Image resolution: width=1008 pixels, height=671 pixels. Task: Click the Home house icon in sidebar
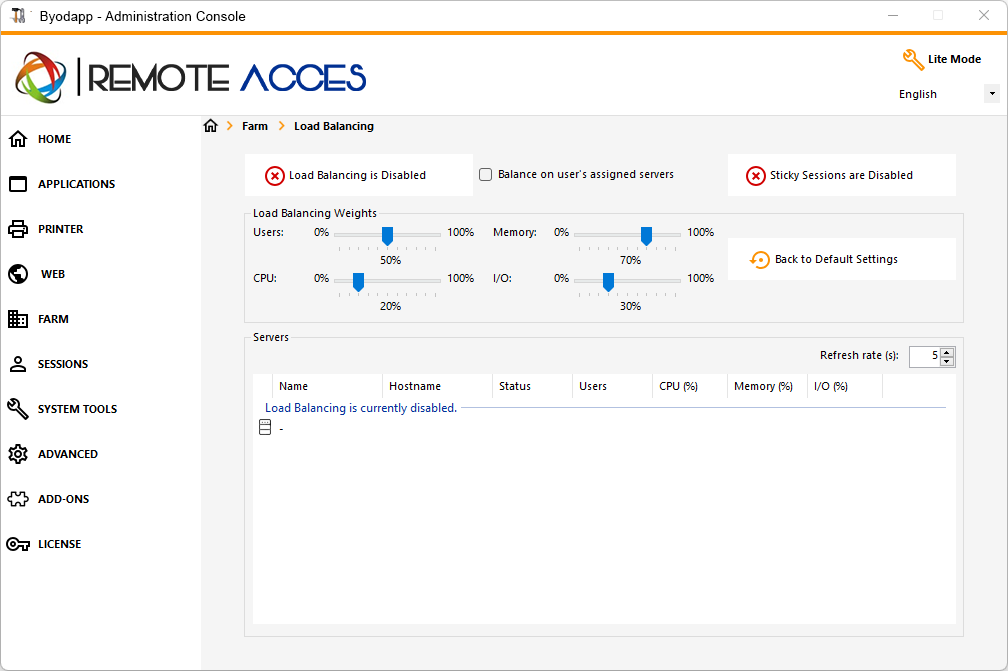18,139
